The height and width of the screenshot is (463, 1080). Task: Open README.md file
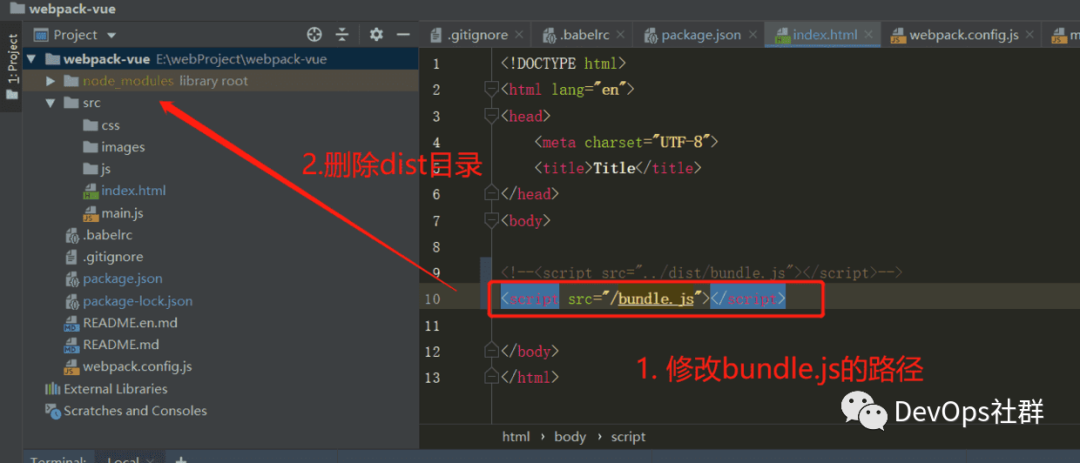pos(110,344)
